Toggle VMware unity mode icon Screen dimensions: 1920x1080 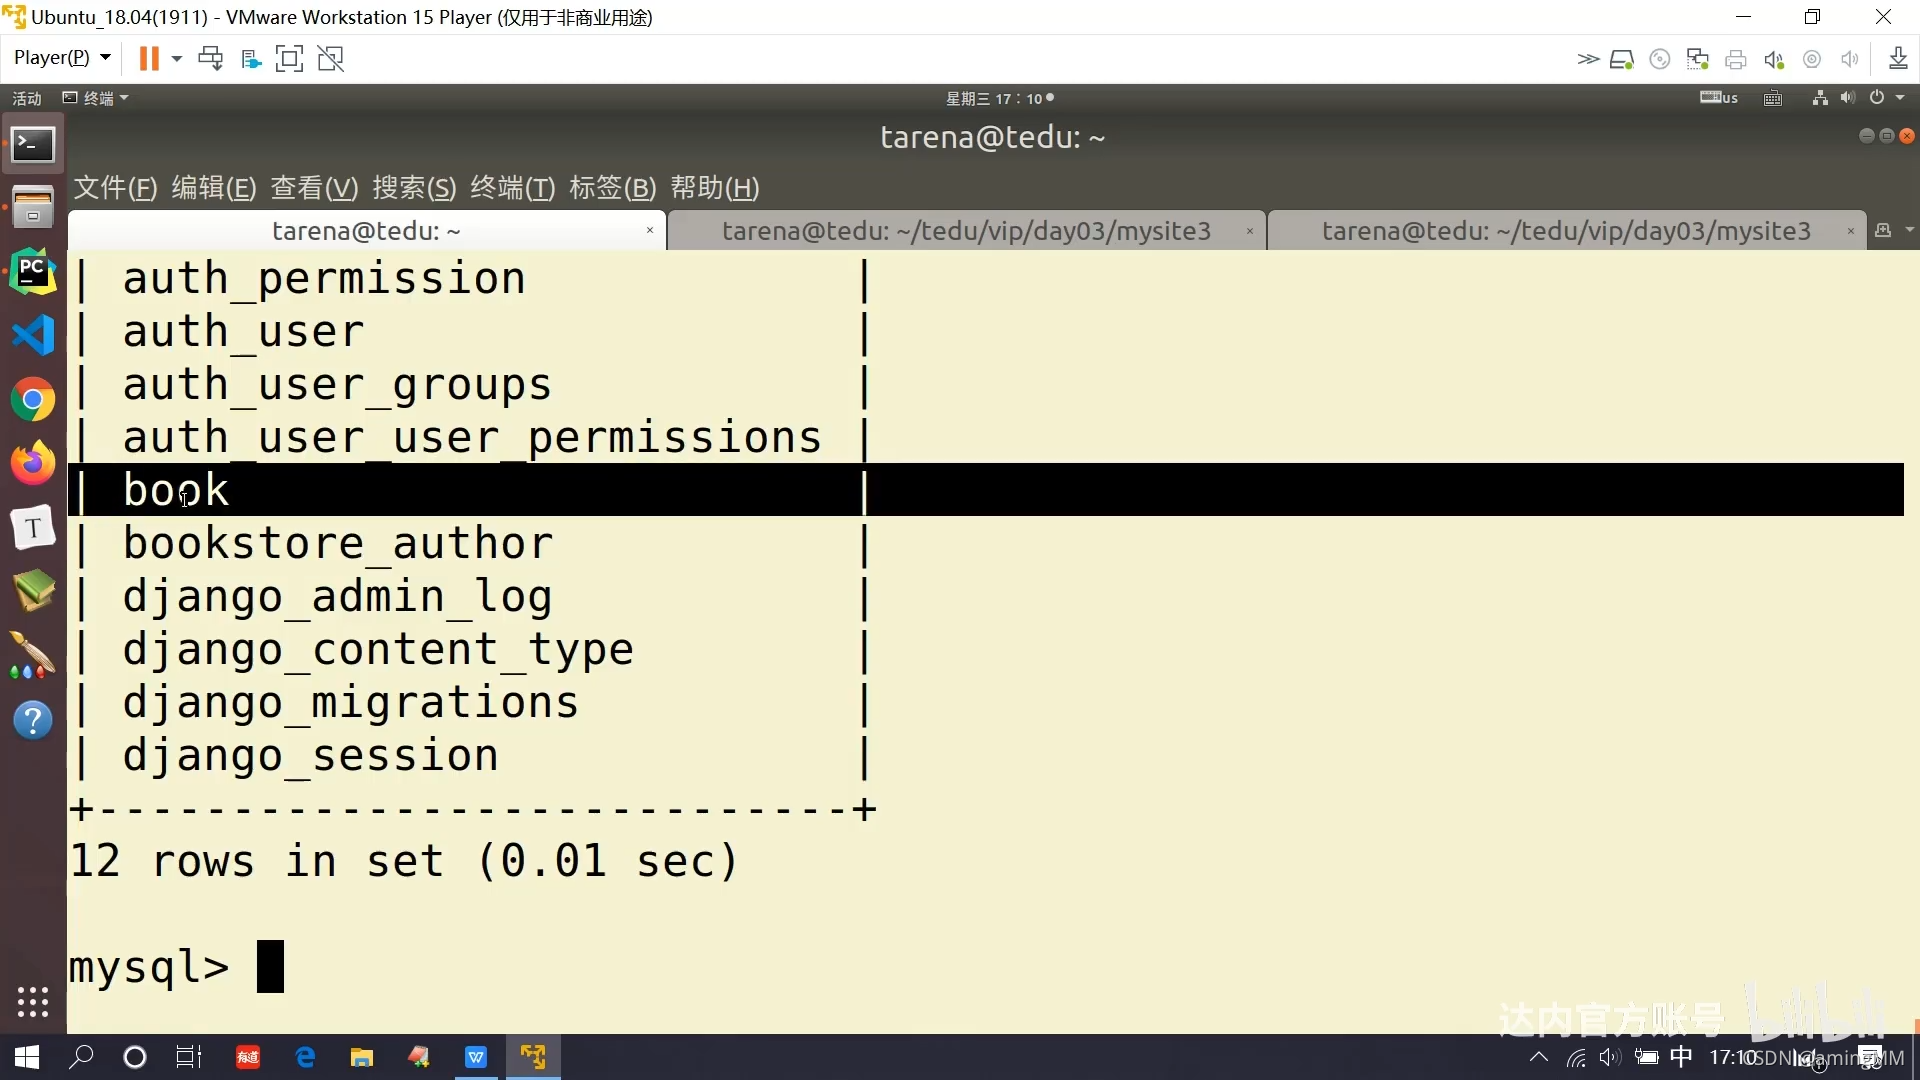(331, 58)
